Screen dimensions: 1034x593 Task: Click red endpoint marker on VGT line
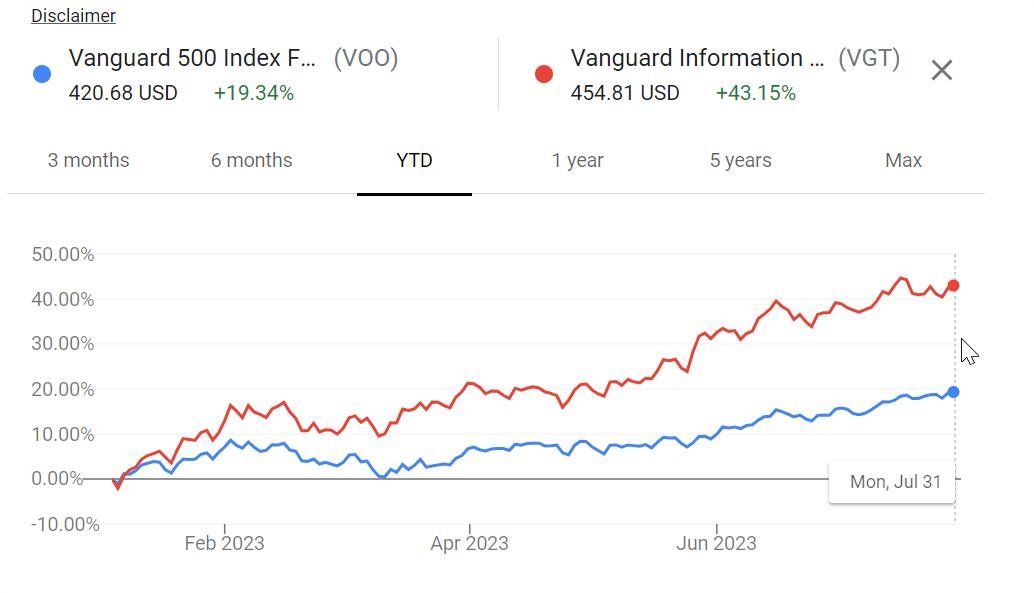(x=953, y=286)
